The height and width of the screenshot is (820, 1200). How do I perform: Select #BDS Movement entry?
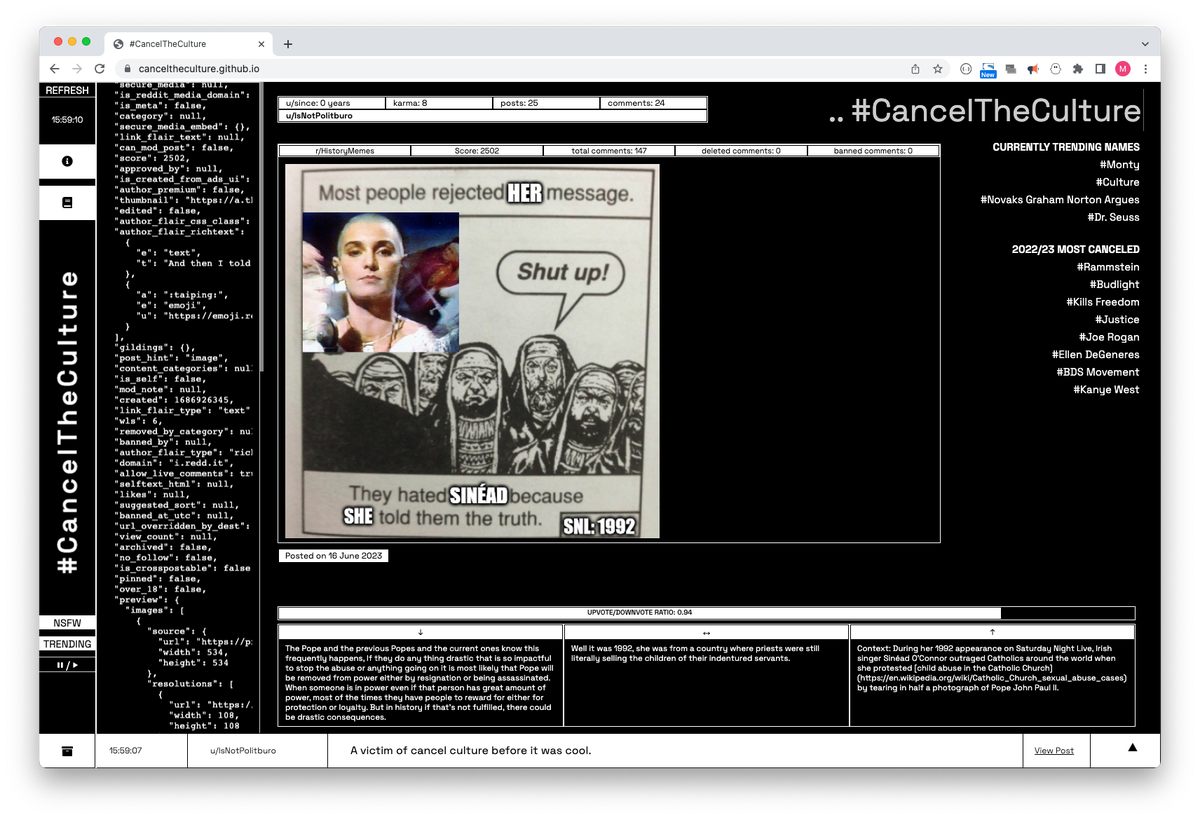tap(1098, 372)
